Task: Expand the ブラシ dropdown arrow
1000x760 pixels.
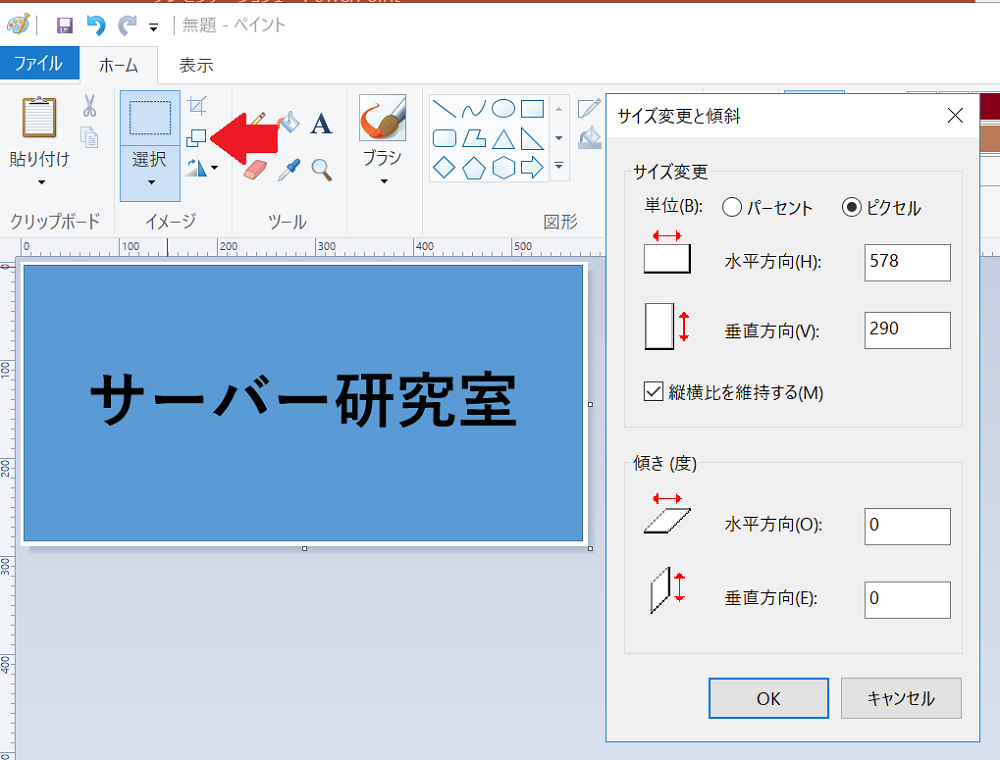Action: [x=383, y=181]
